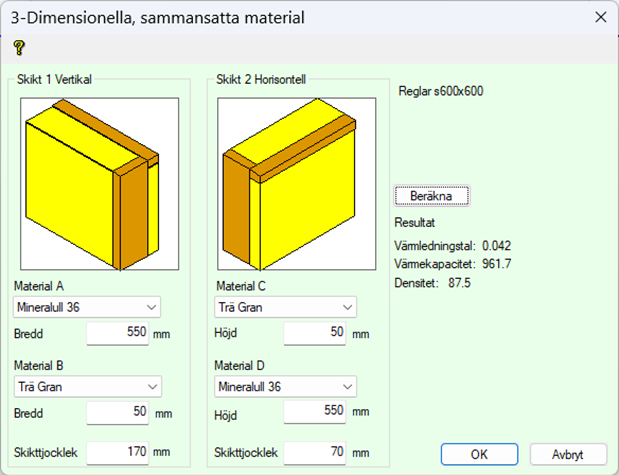
Task: Expand the Material B combo box
Action: 87,385
